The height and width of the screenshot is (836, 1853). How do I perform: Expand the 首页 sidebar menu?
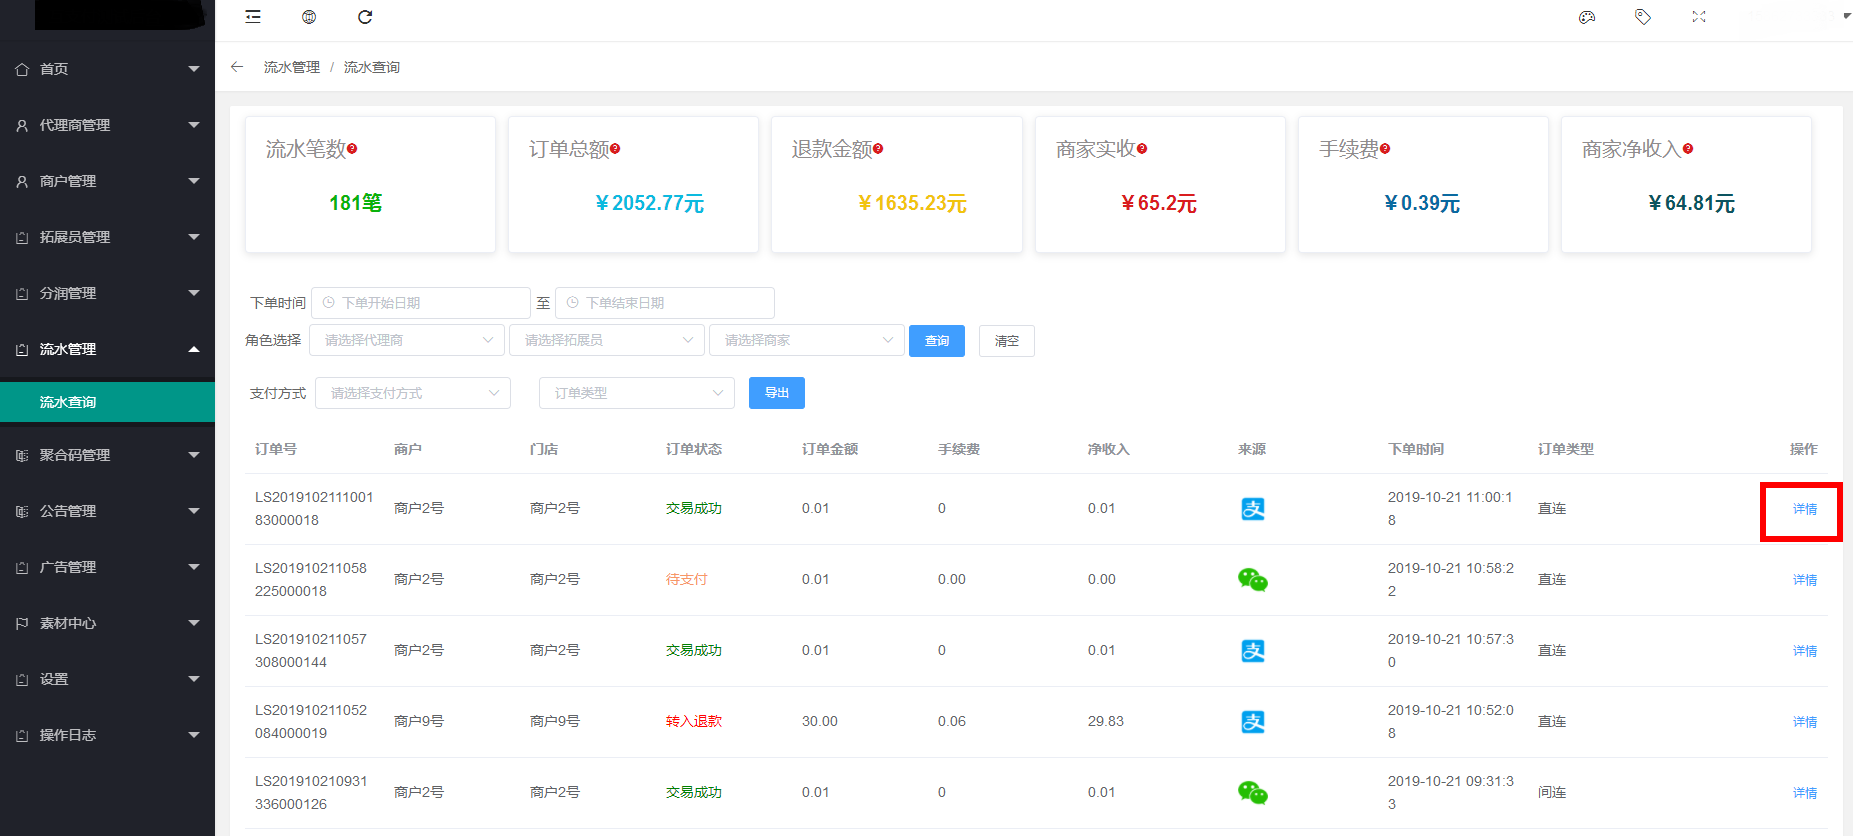107,69
